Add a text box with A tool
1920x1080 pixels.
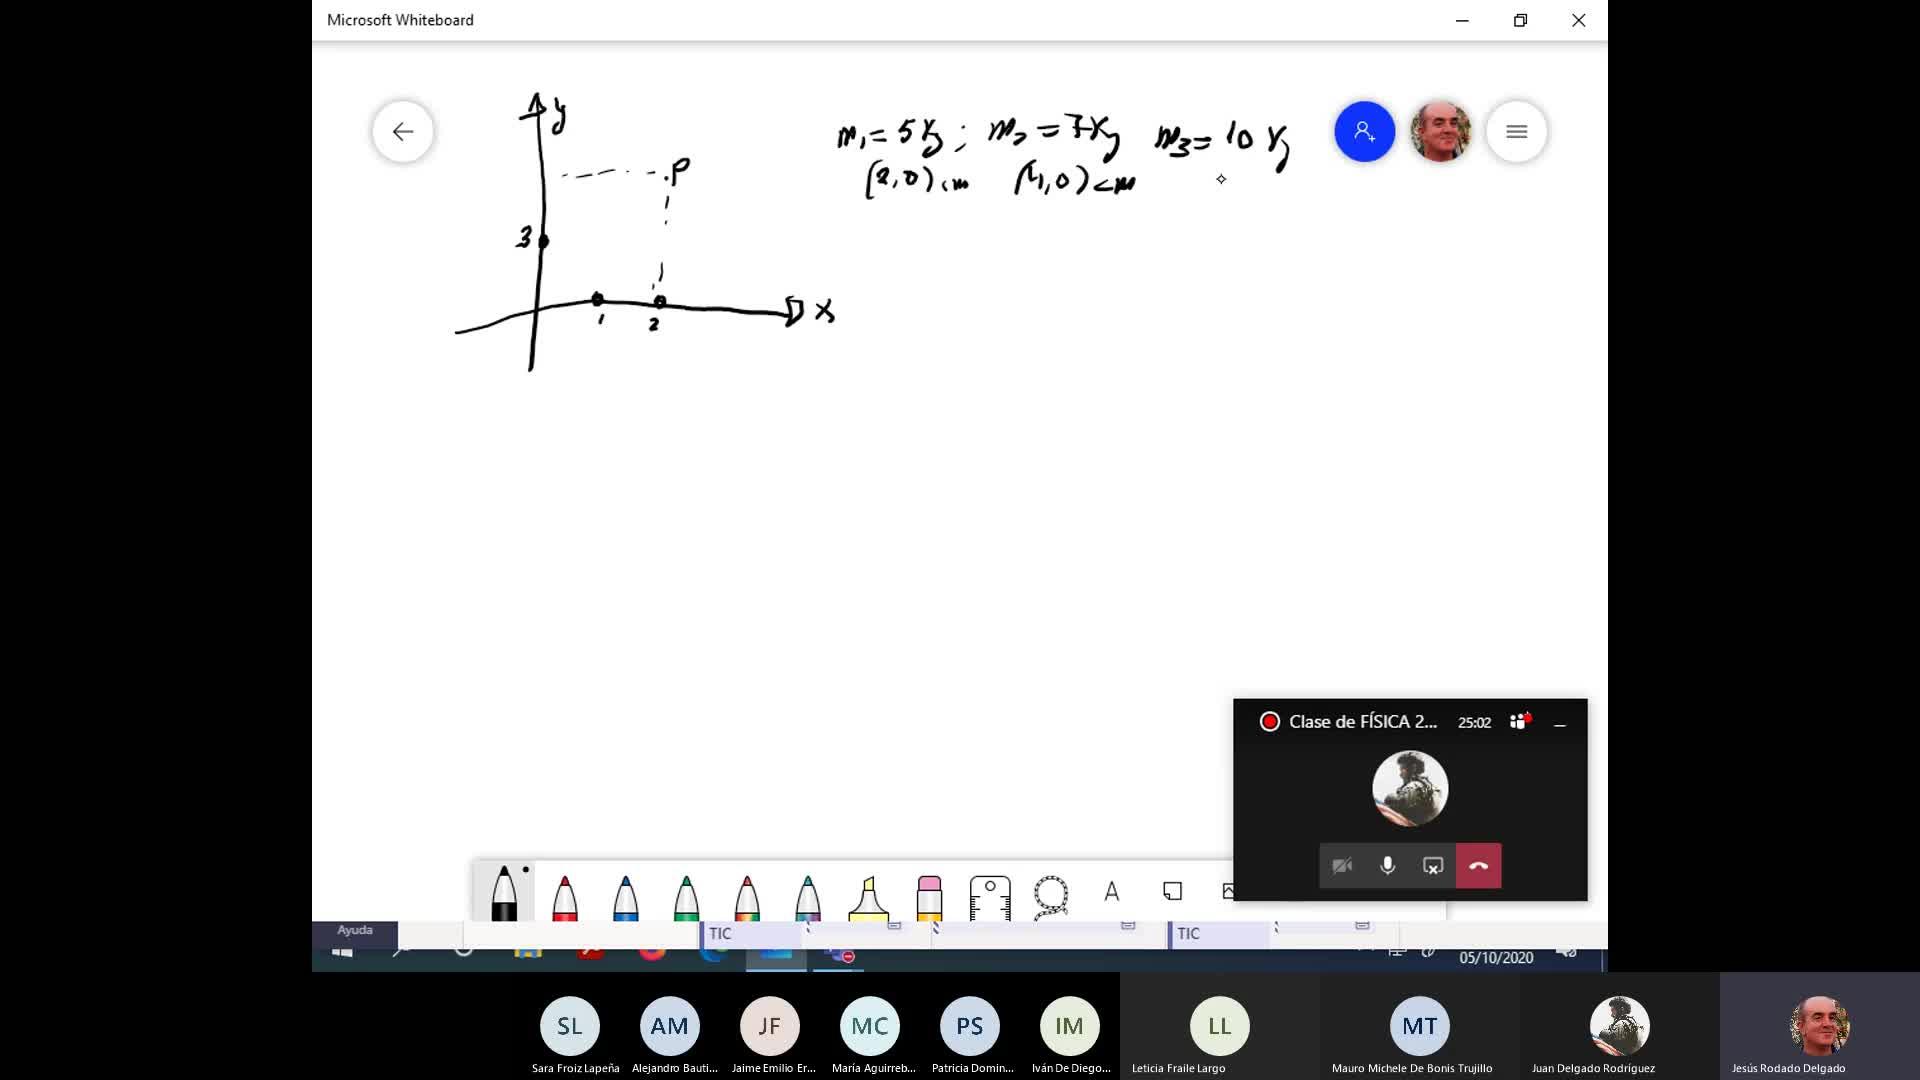point(1112,892)
